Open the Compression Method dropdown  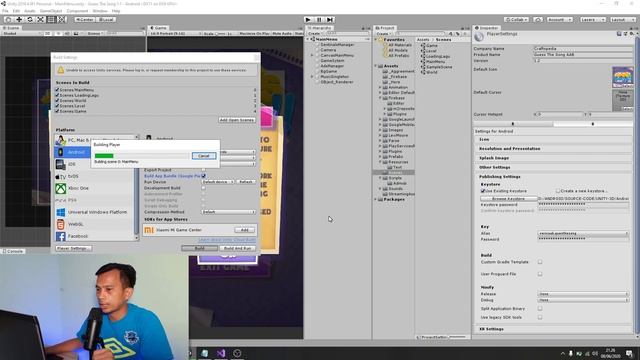229,212
